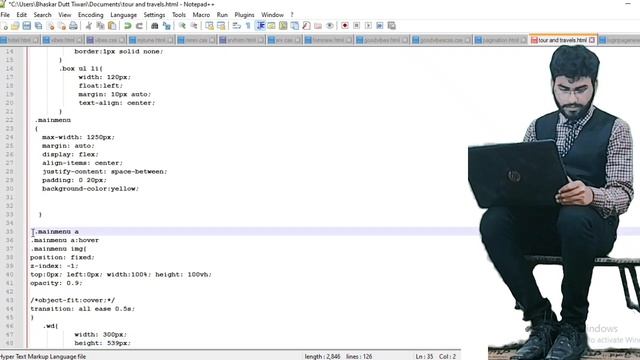
Task: Open the Document List panel icon
Action: pos(294,26)
